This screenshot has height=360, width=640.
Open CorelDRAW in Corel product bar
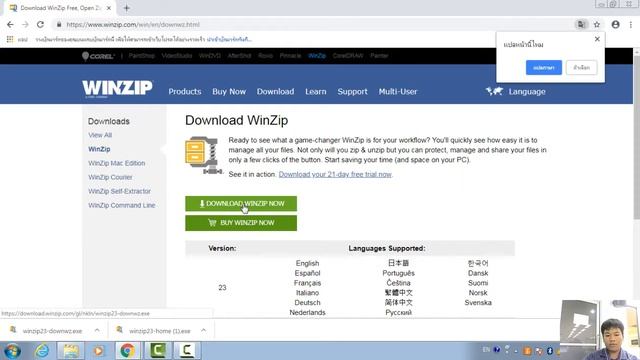click(348, 56)
